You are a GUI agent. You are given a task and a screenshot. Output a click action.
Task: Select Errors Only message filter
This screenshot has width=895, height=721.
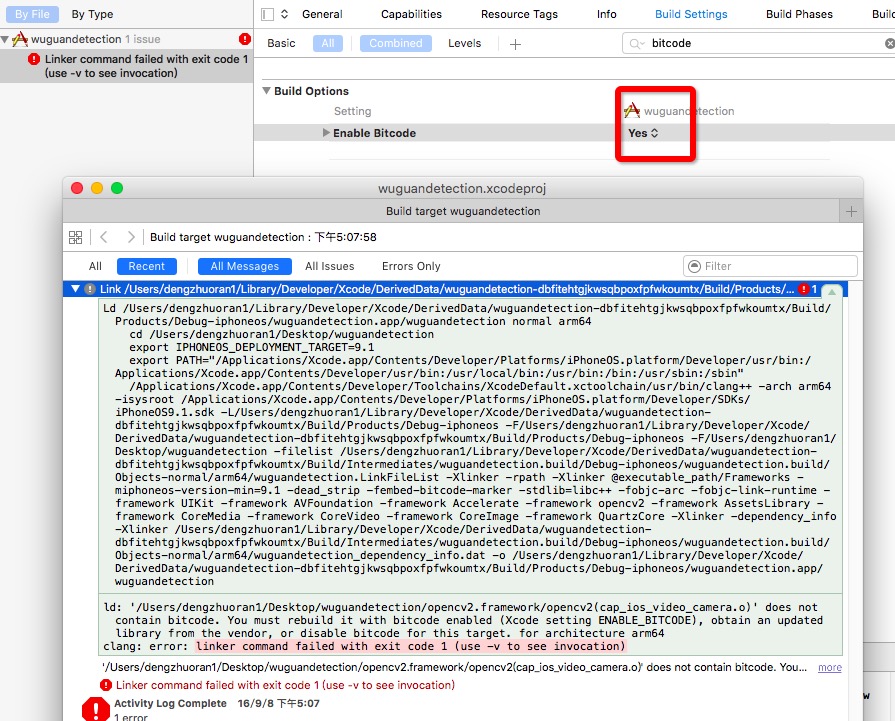411,266
